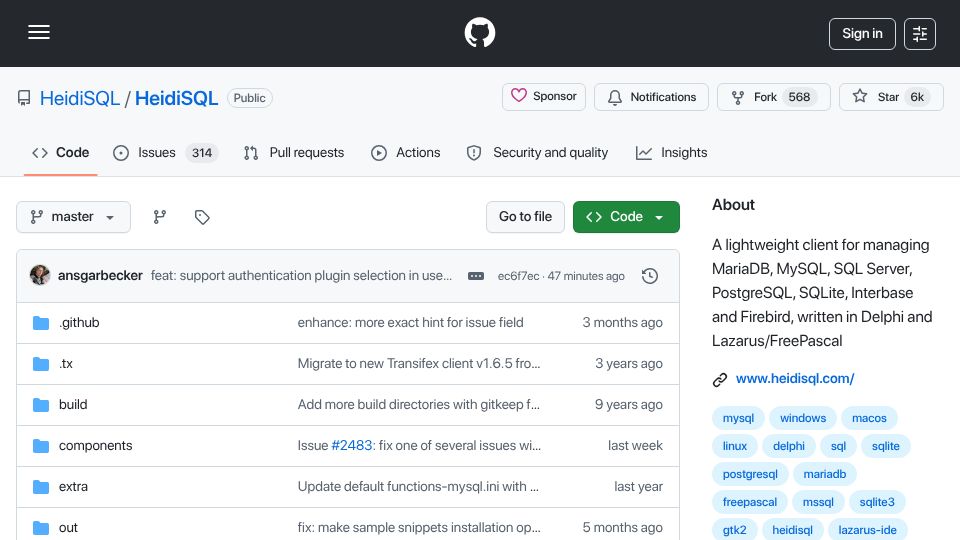Open ansgarbecker author link
The image size is (960, 540).
click(x=100, y=276)
